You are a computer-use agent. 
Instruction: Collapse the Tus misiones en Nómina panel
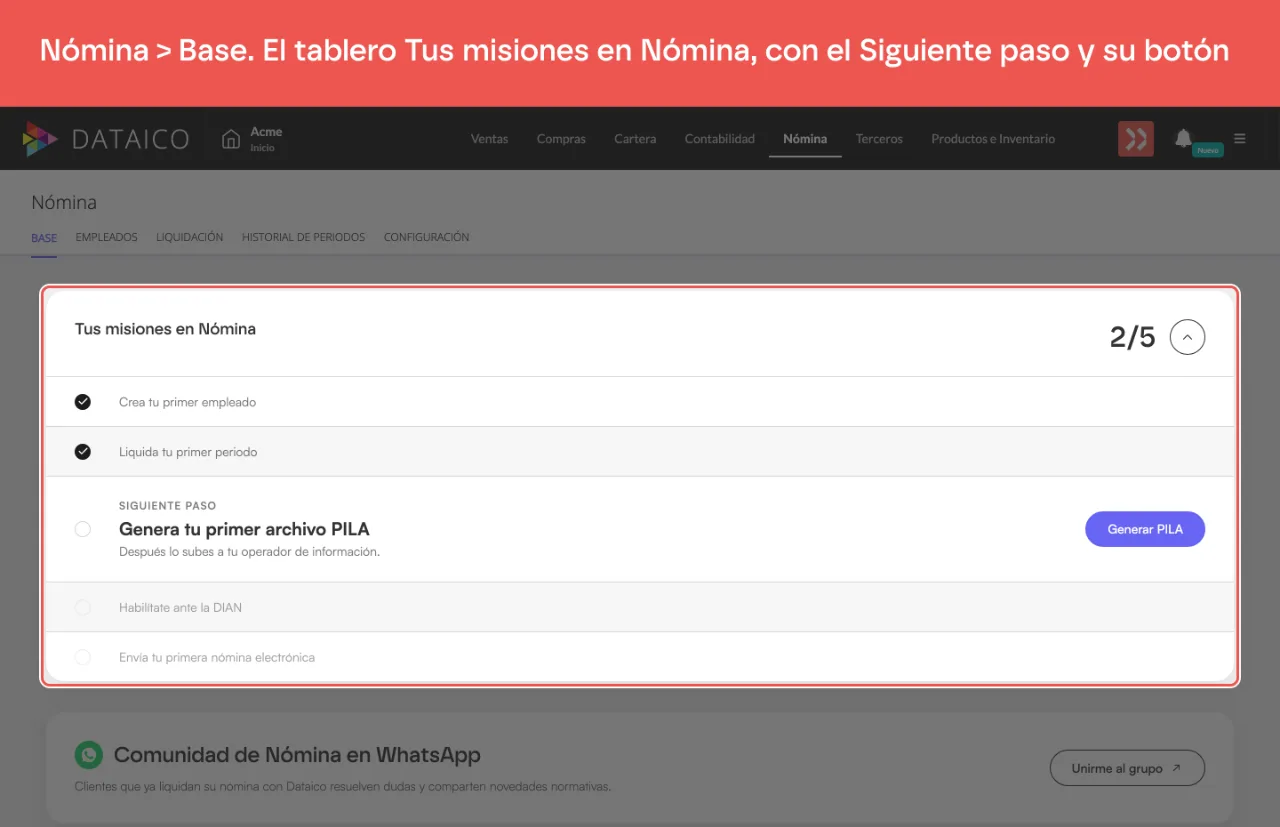[1187, 337]
